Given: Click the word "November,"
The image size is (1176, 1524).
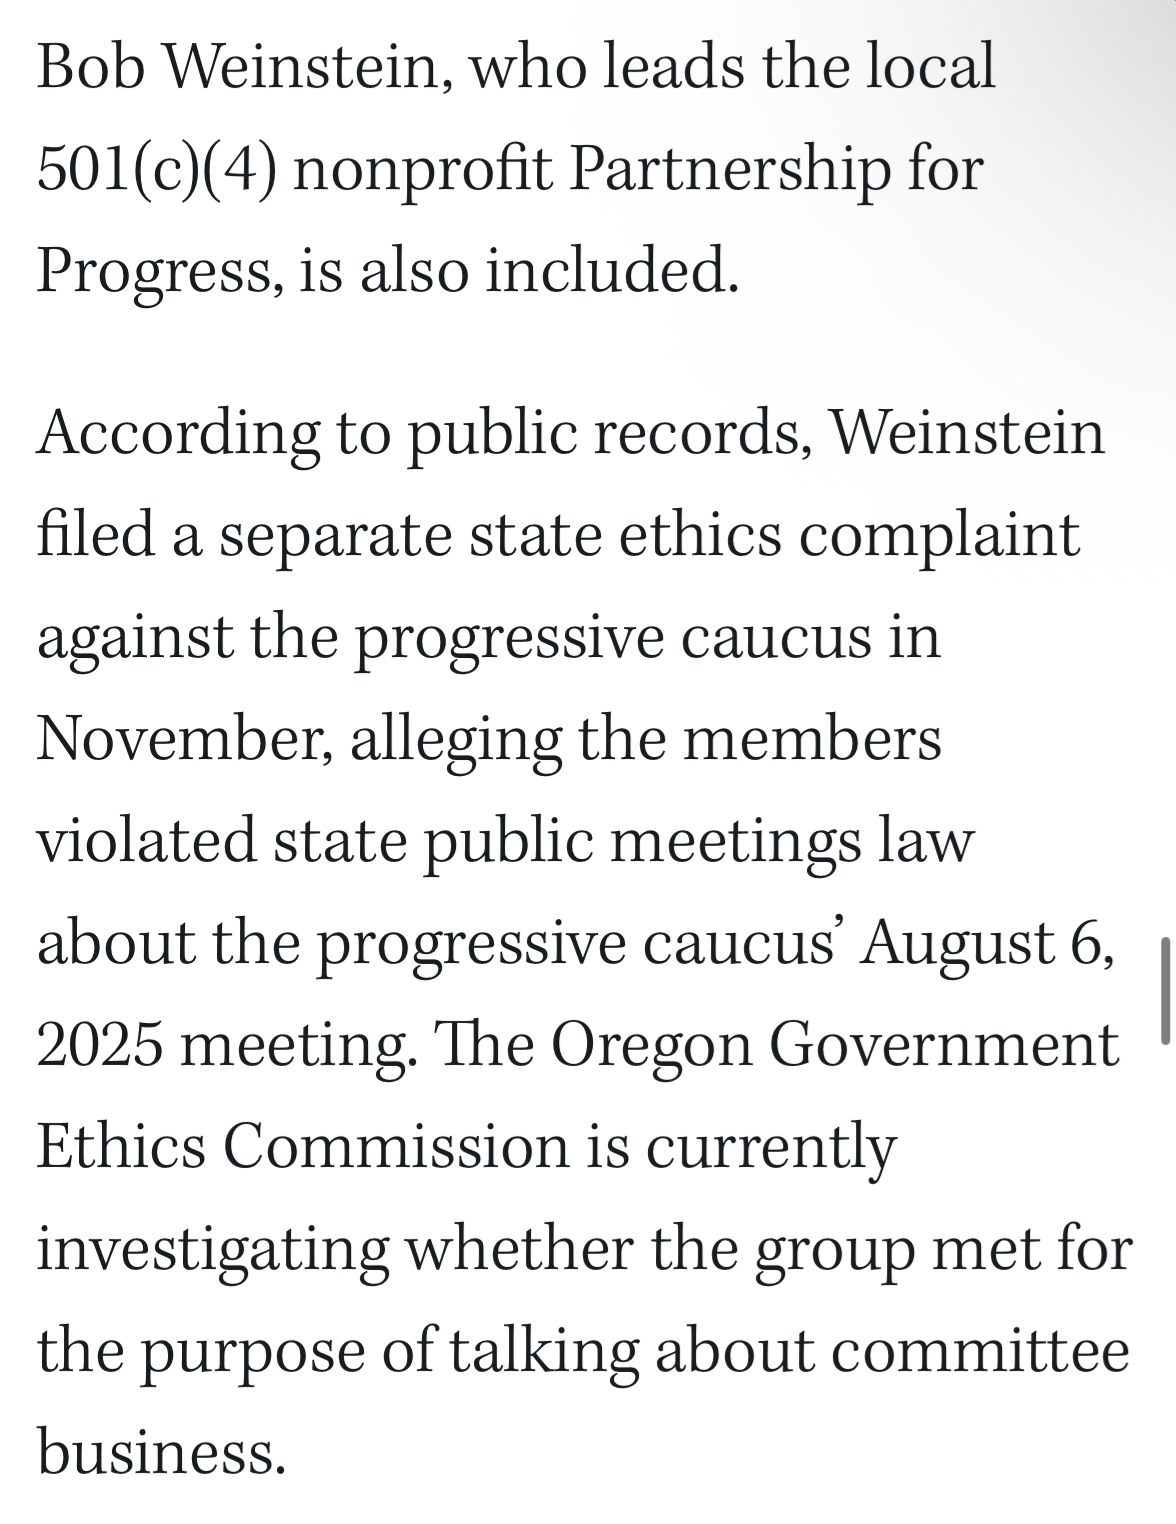Looking at the screenshot, I should pos(184,740).
